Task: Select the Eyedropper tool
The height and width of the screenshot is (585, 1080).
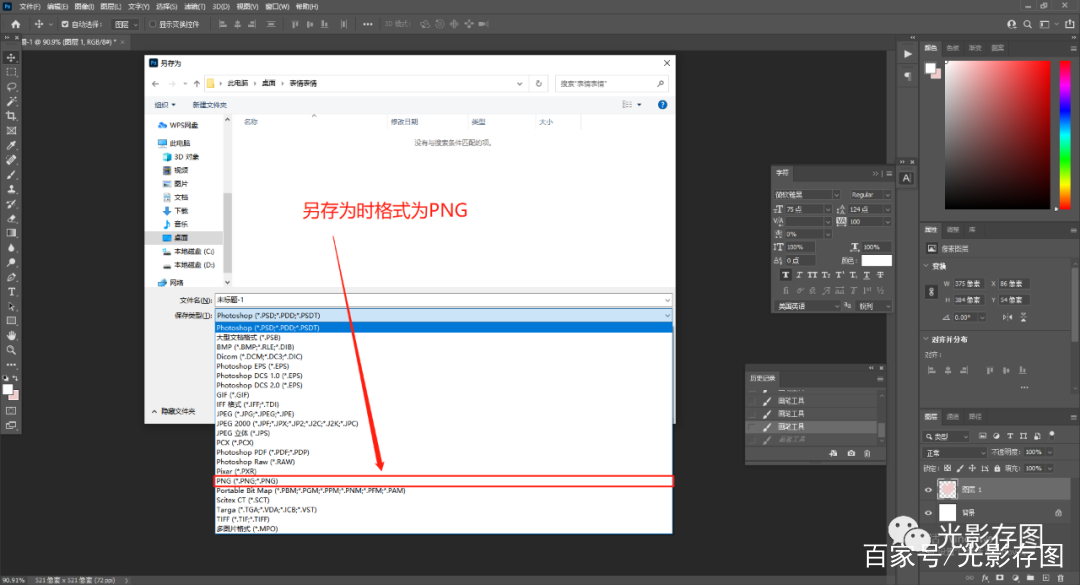Action: click(x=11, y=145)
